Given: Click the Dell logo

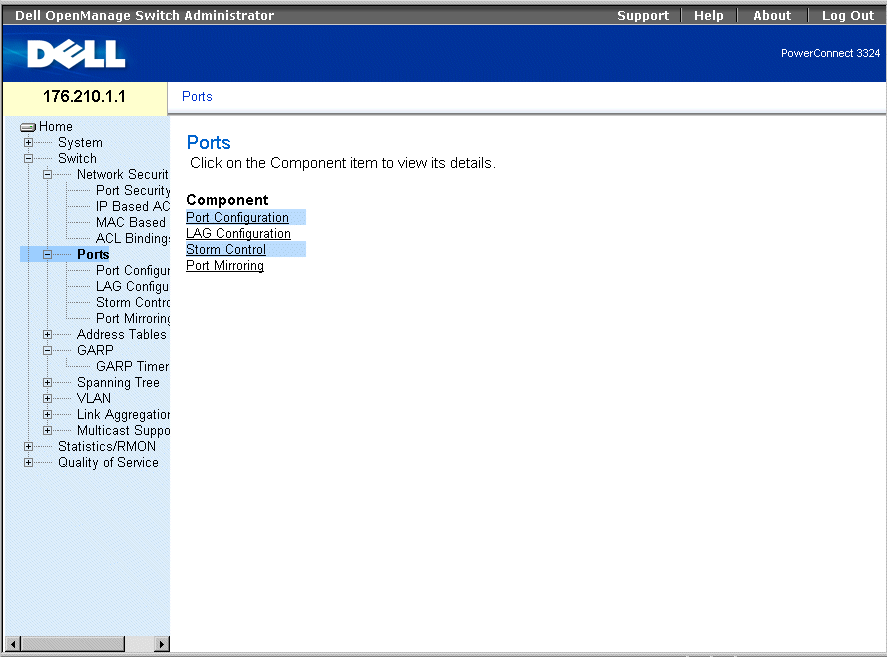Looking at the screenshot, I should click(76, 54).
